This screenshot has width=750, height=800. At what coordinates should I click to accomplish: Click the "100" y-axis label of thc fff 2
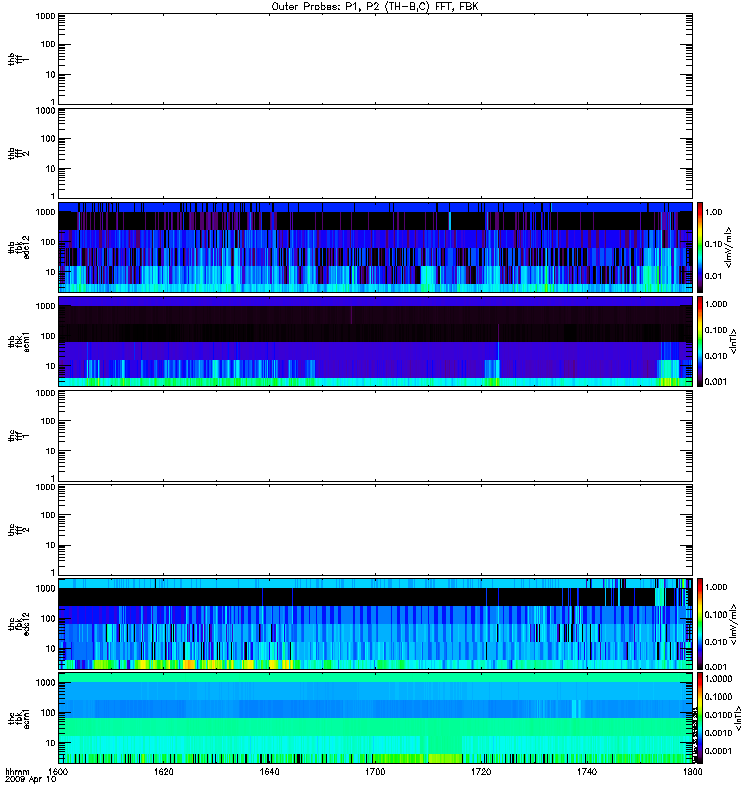coord(48,515)
